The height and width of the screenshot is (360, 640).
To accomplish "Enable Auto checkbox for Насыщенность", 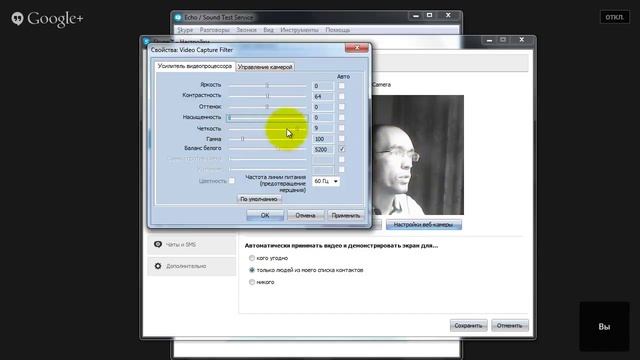I will coord(341,118).
